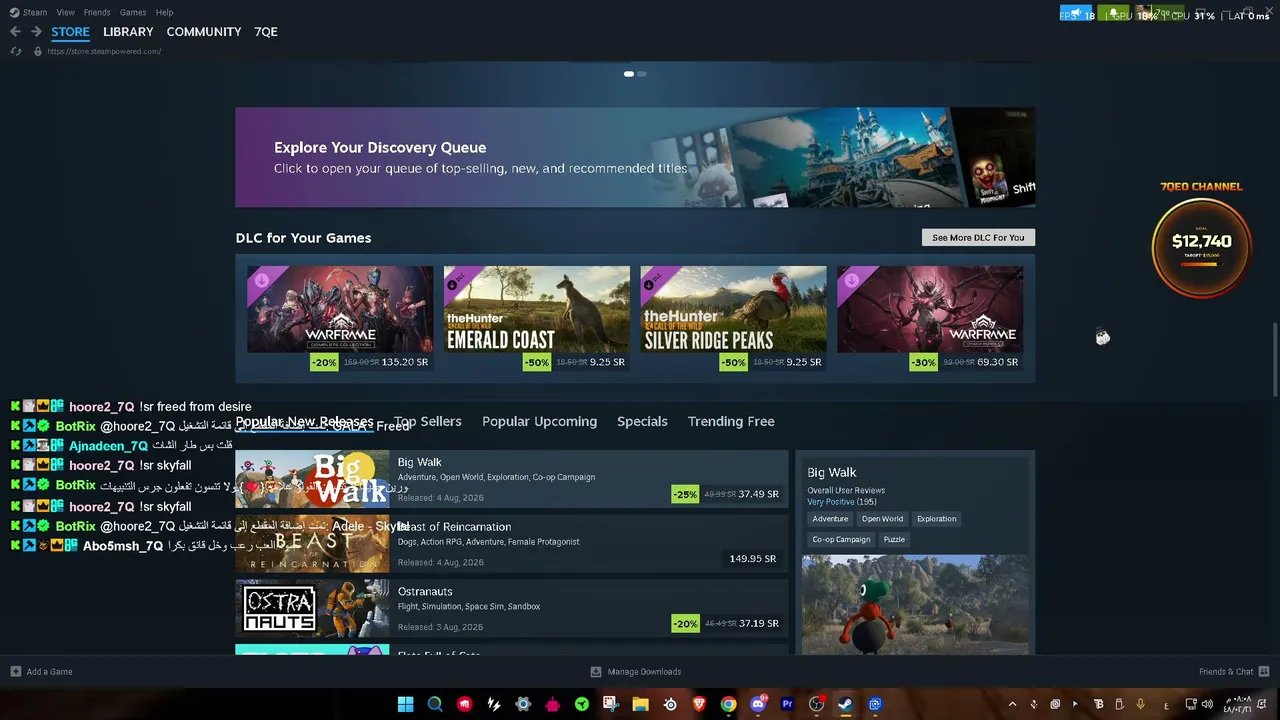The width and height of the screenshot is (1280, 720).
Task: Open the Help menu
Action: (165, 12)
